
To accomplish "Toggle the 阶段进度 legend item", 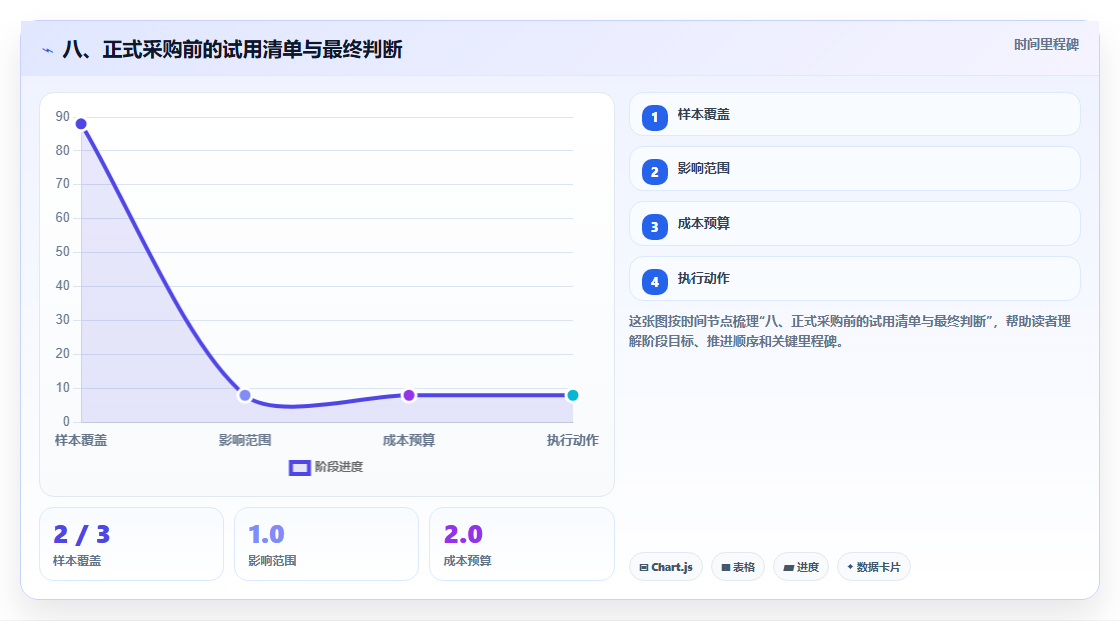I will coord(326,467).
